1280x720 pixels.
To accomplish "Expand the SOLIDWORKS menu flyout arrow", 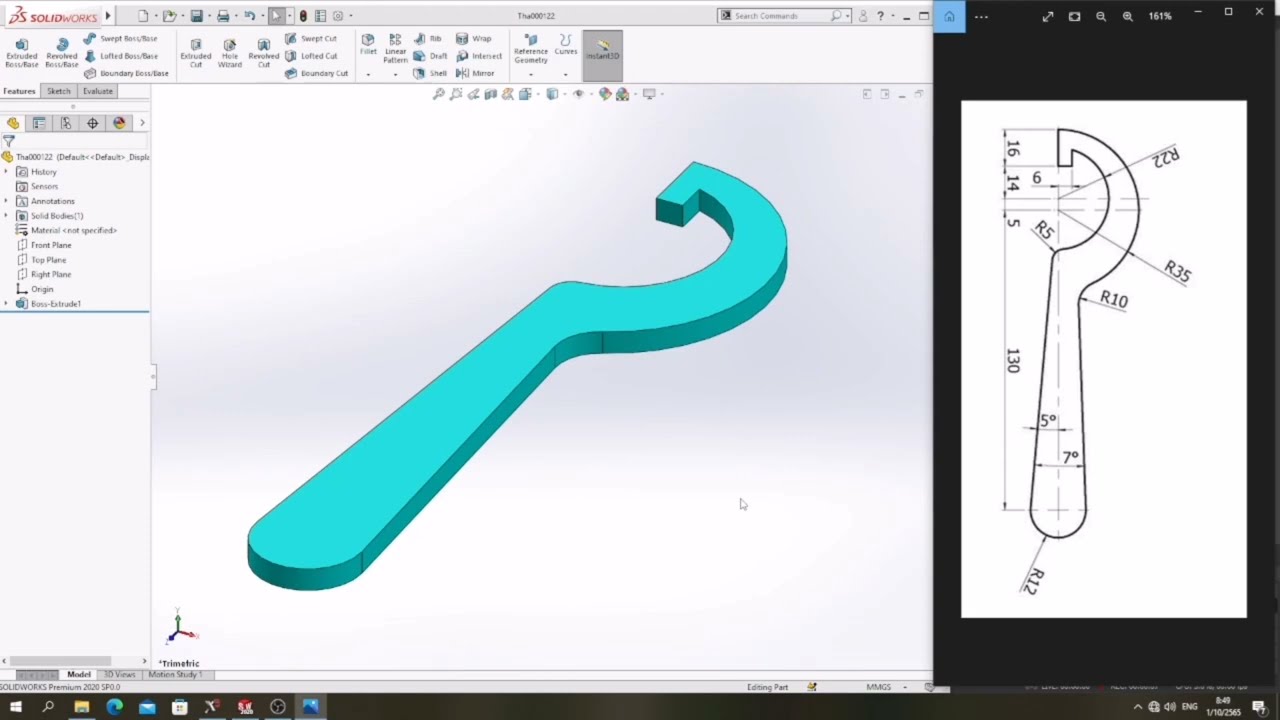I will point(108,16).
